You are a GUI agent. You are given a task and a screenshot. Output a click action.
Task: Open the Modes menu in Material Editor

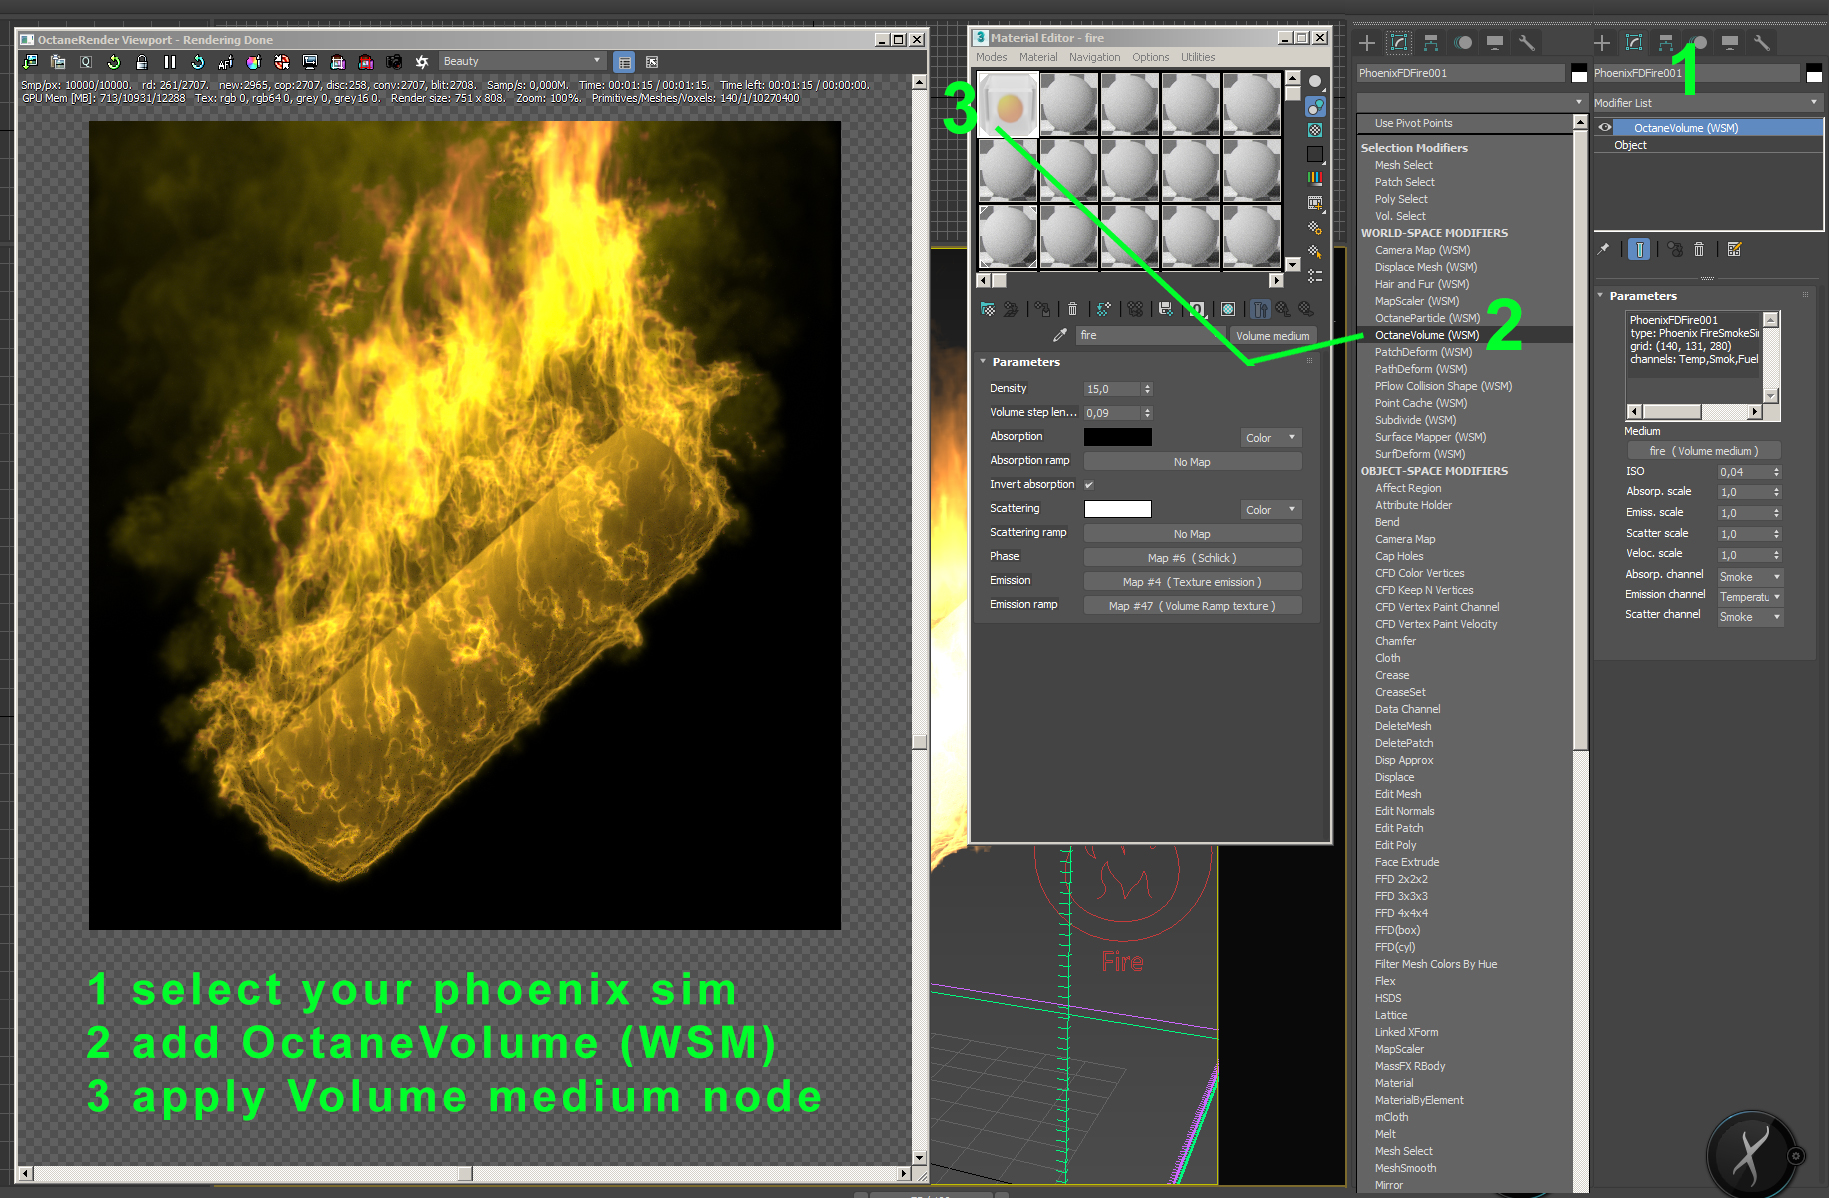click(x=991, y=57)
